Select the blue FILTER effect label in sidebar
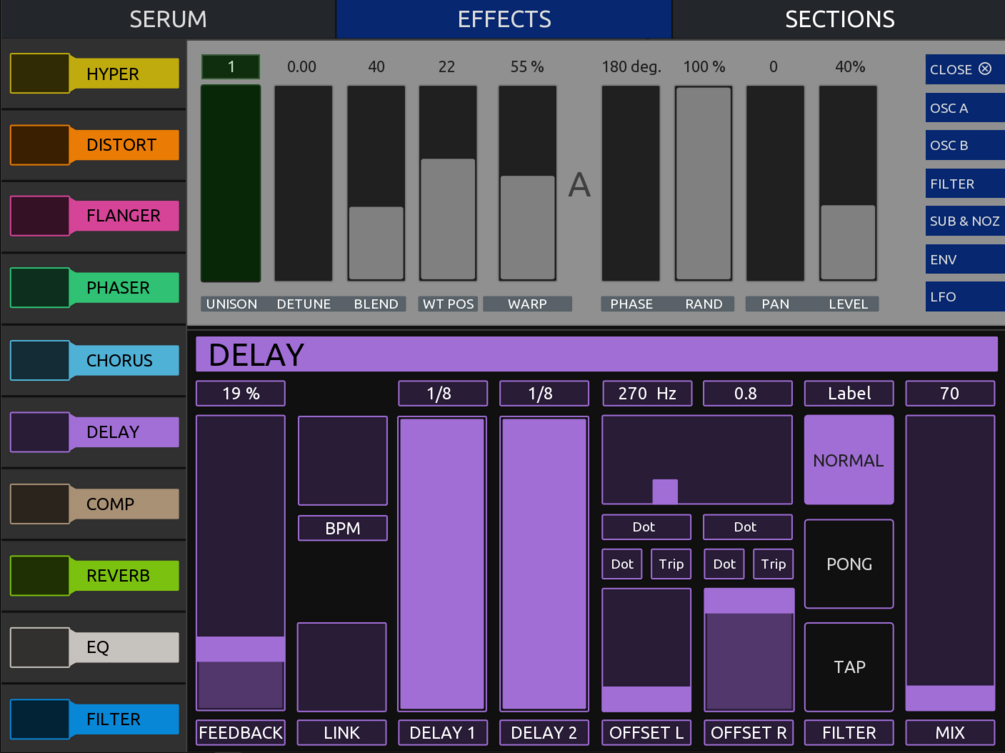The width and height of the screenshot is (1005, 753). (x=124, y=719)
